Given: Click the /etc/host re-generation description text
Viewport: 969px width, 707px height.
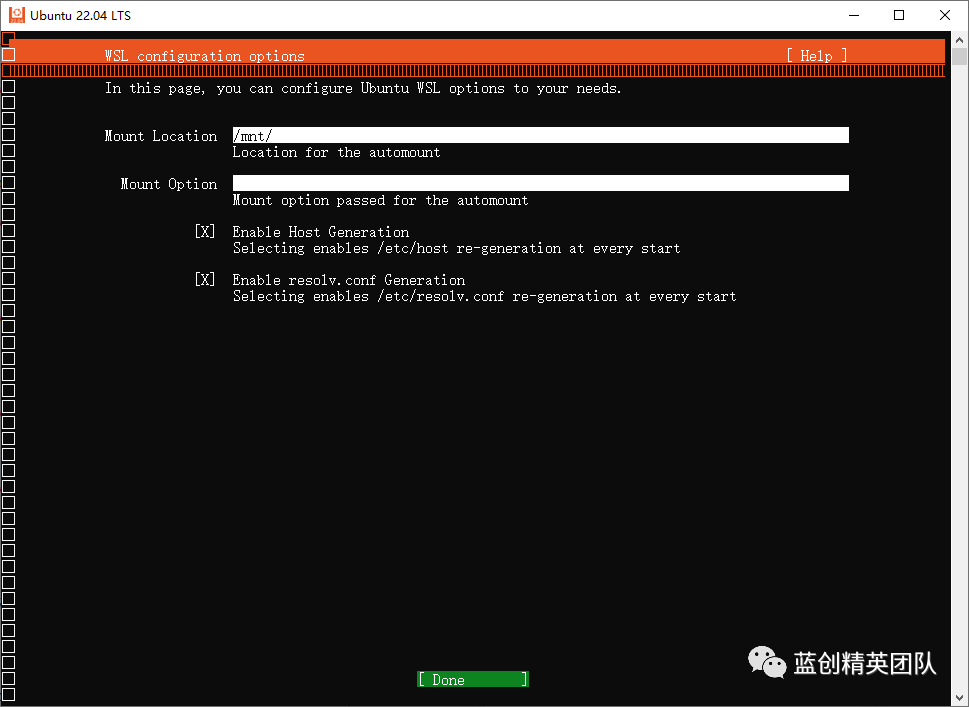Looking at the screenshot, I should coord(456,248).
